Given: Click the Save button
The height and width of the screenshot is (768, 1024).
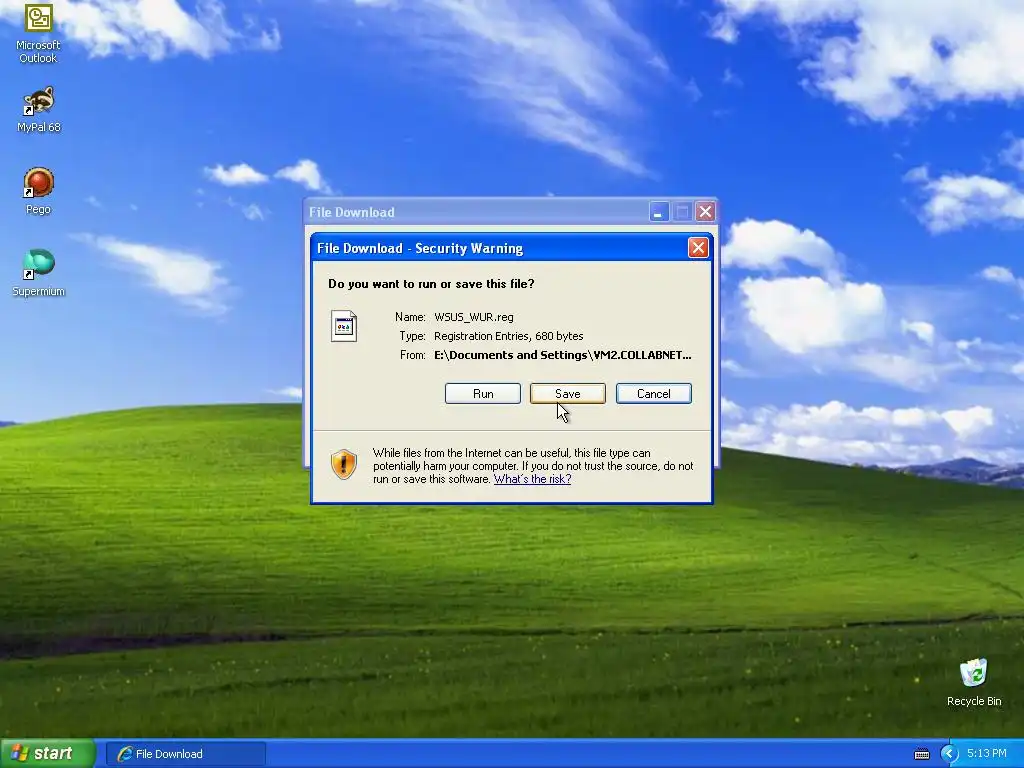Looking at the screenshot, I should coord(568,394).
